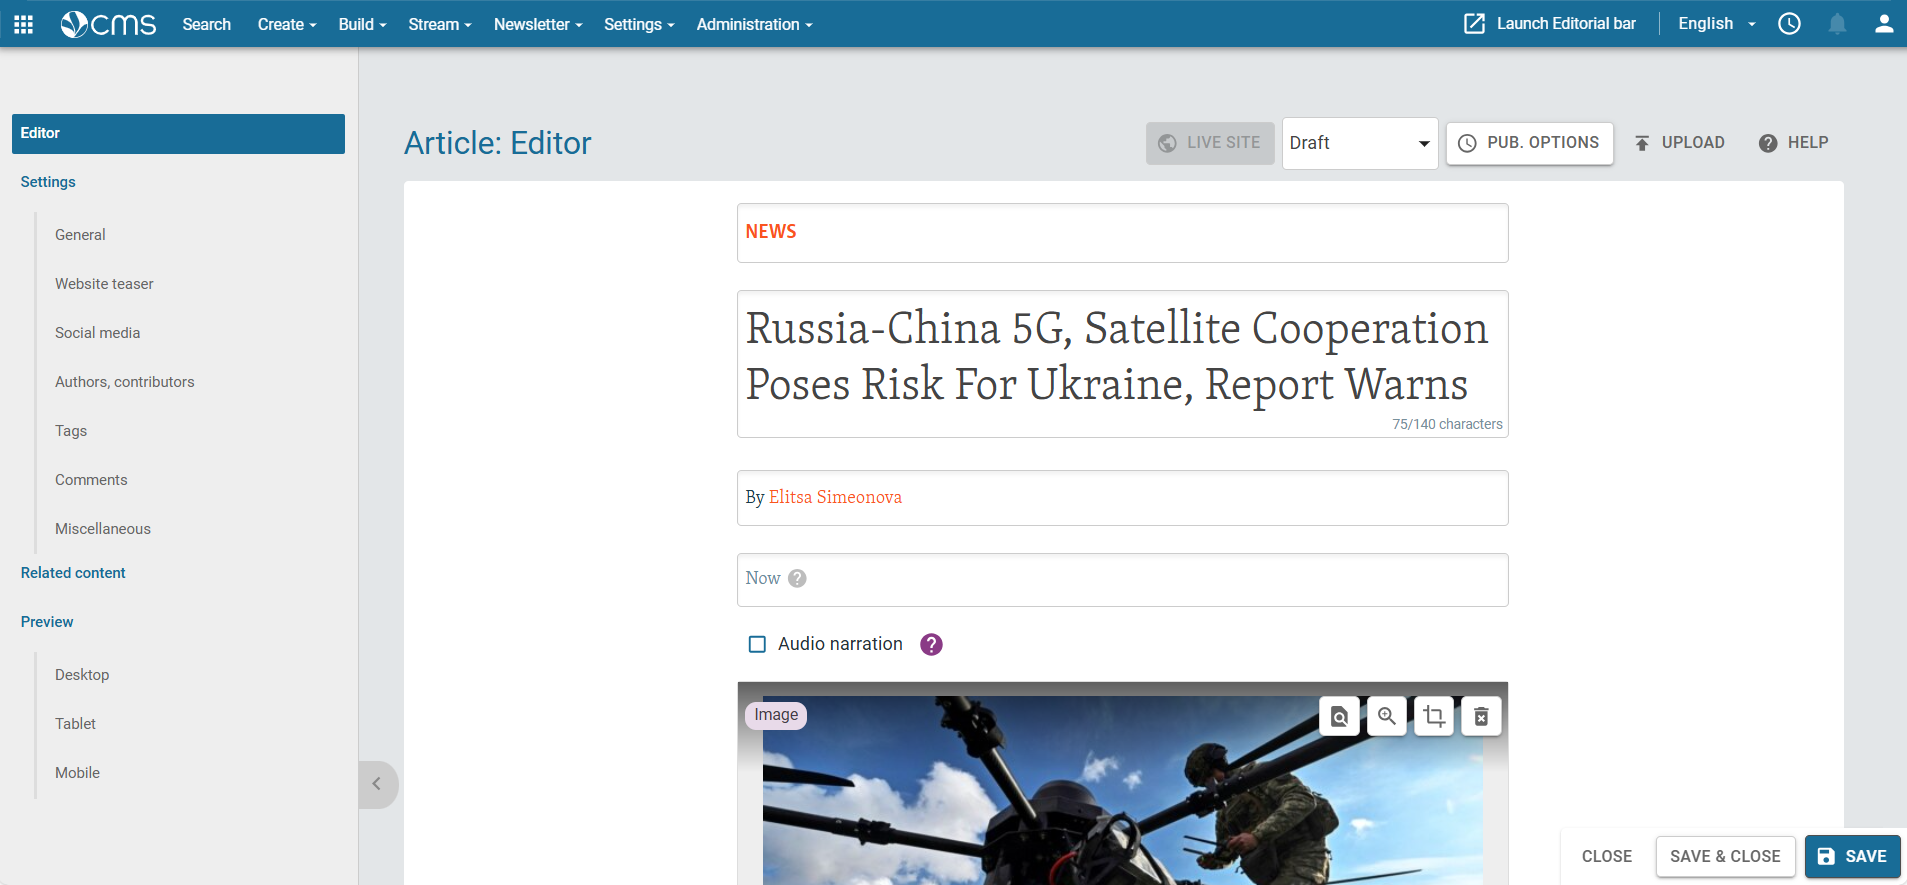Select the crop image tool icon
This screenshot has height=885, width=1907.
1434,716
